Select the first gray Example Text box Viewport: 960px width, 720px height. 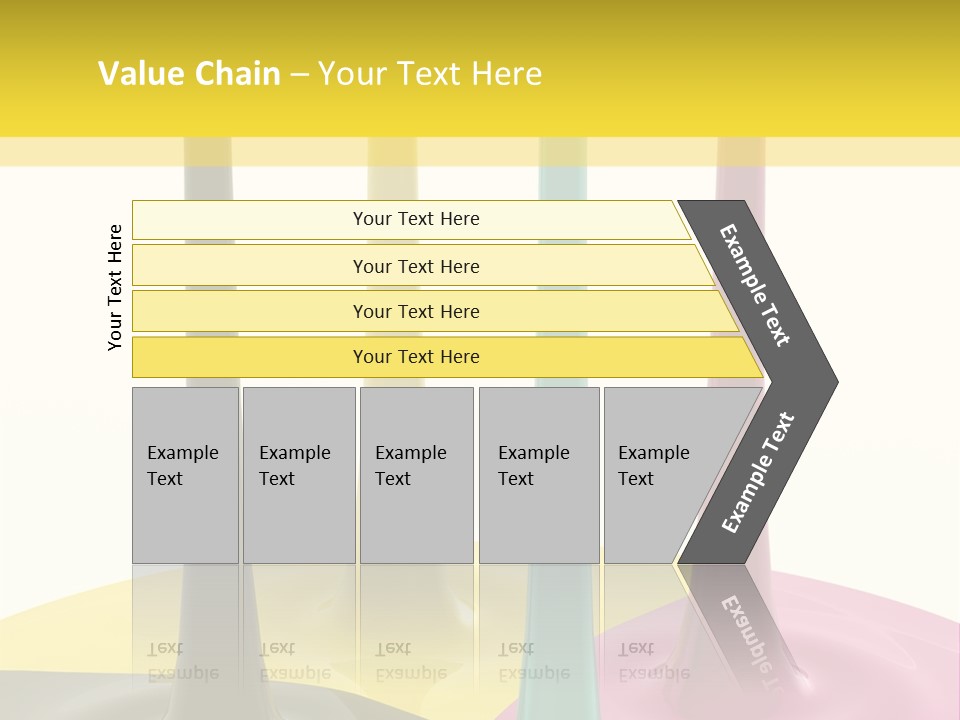[x=185, y=475]
